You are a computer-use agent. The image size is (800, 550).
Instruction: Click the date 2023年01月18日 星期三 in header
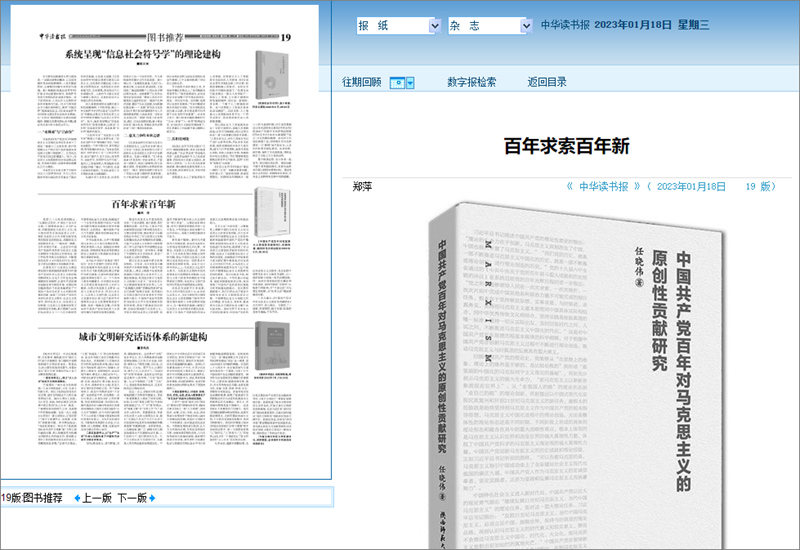point(652,25)
